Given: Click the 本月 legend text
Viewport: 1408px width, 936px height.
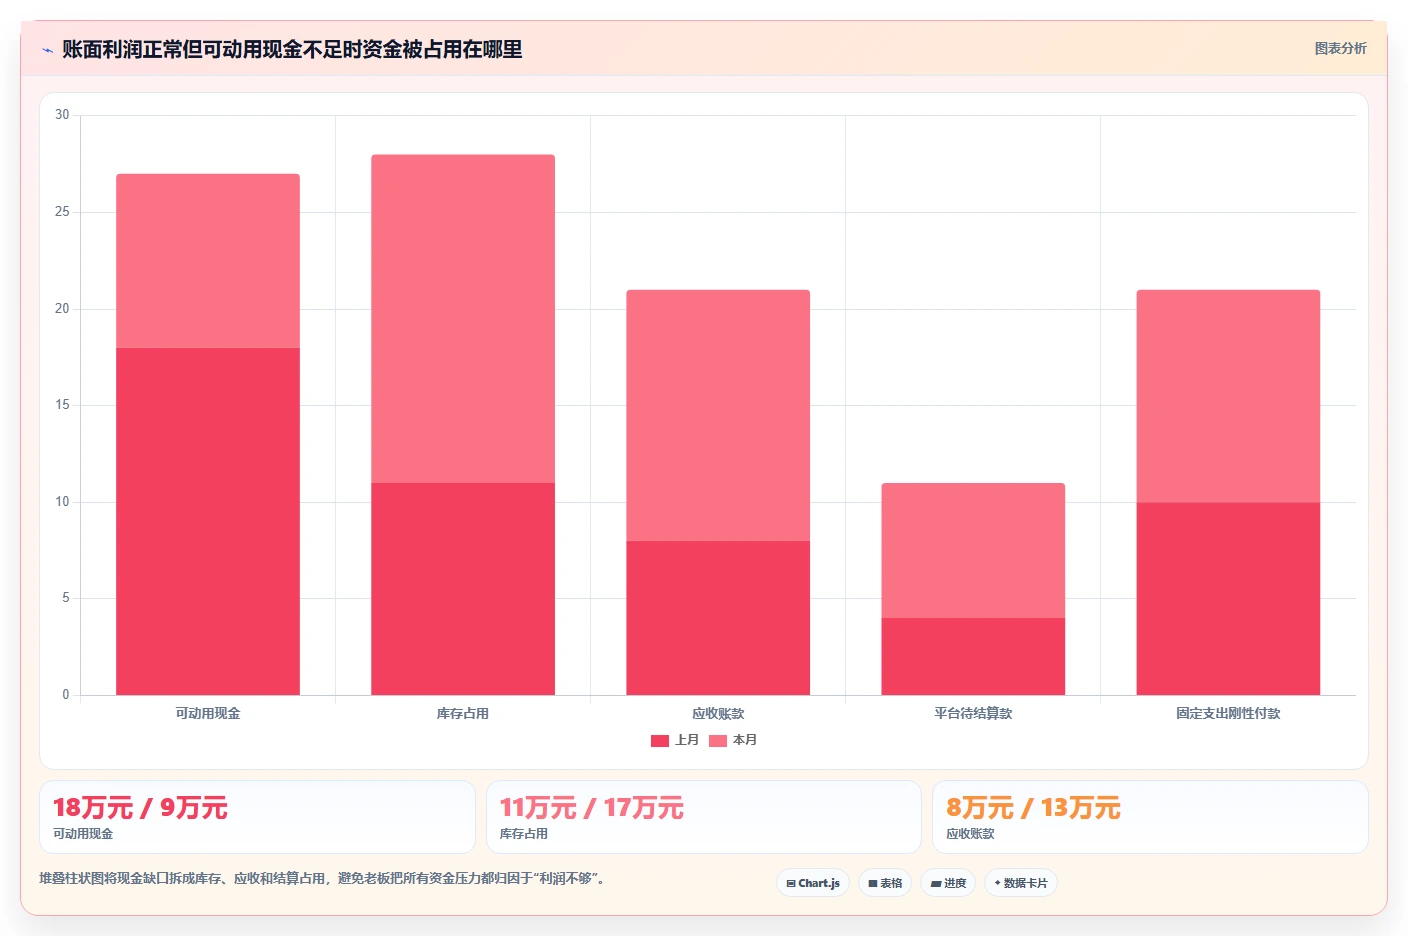Looking at the screenshot, I should coord(745,740).
